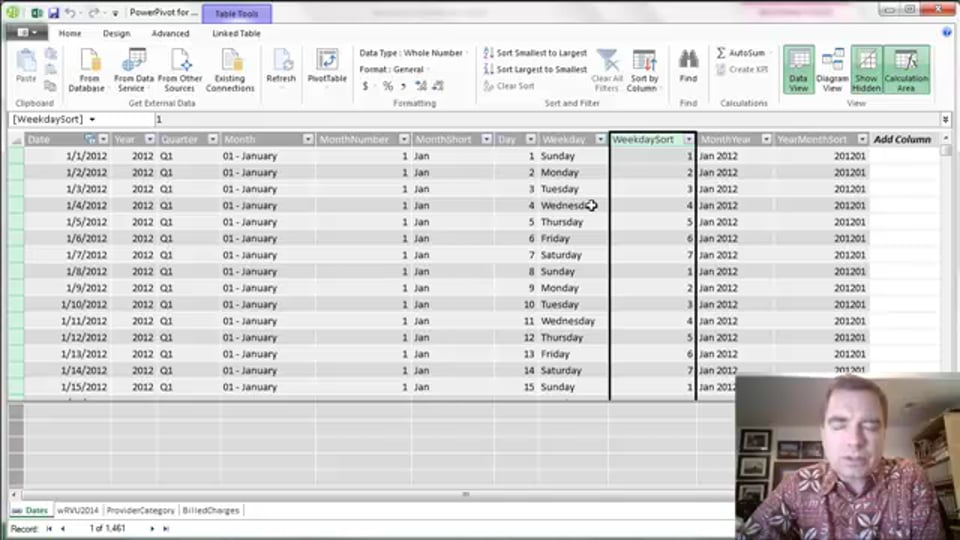Click the 1/15/2012 date cell

tap(67, 387)
